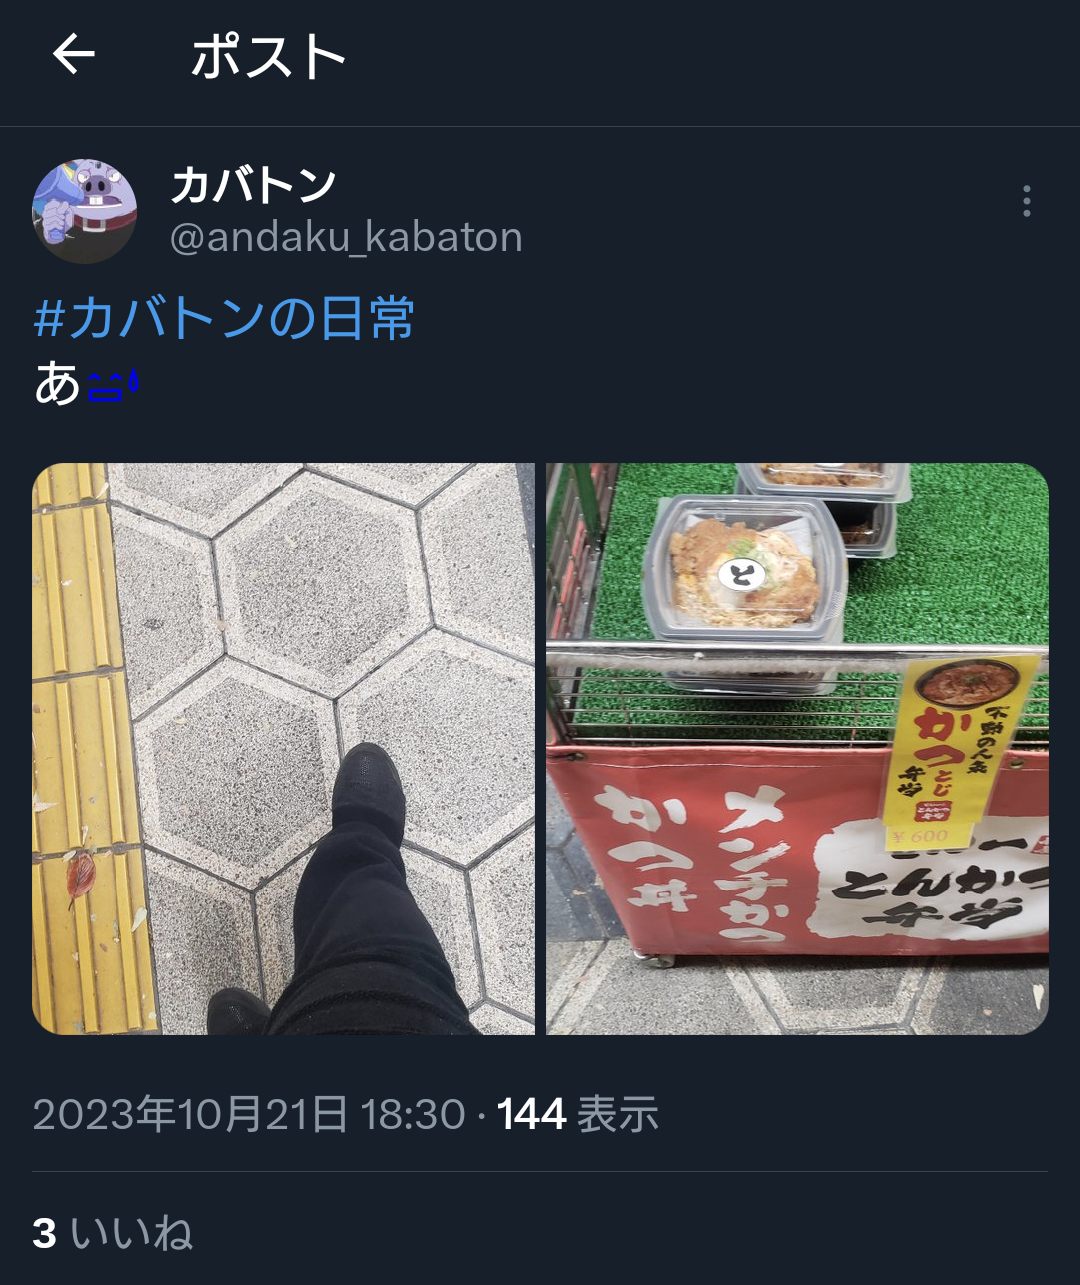Tap the red leaf on yellow paving
Image resolution: width=1080 pixels, height=1285 pixels.
point(80,874)
